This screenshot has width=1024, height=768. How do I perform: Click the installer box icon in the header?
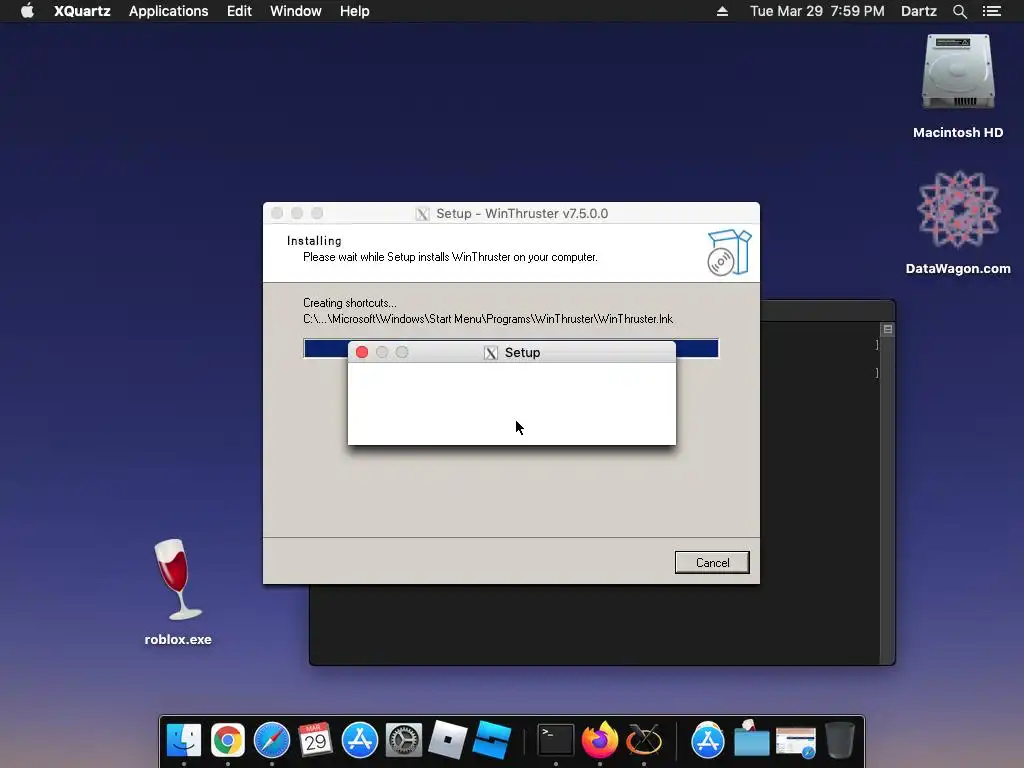pos(729,253)
